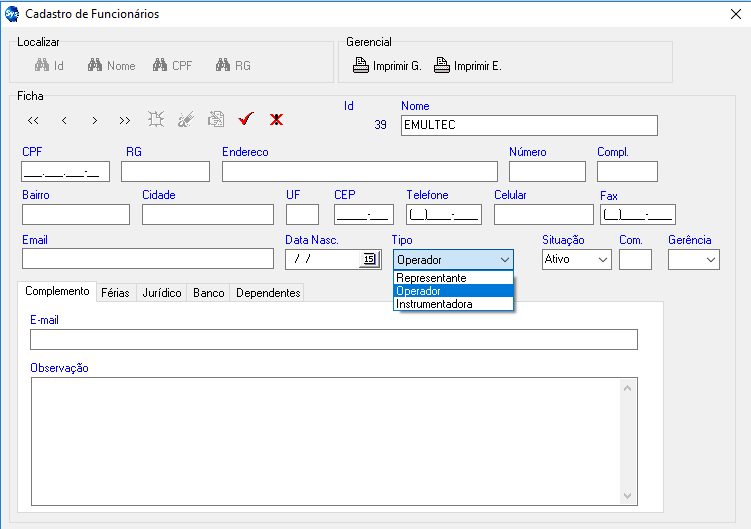
Task: Open the calendar picker for Data Nasc.
Action: click(369, 259)
